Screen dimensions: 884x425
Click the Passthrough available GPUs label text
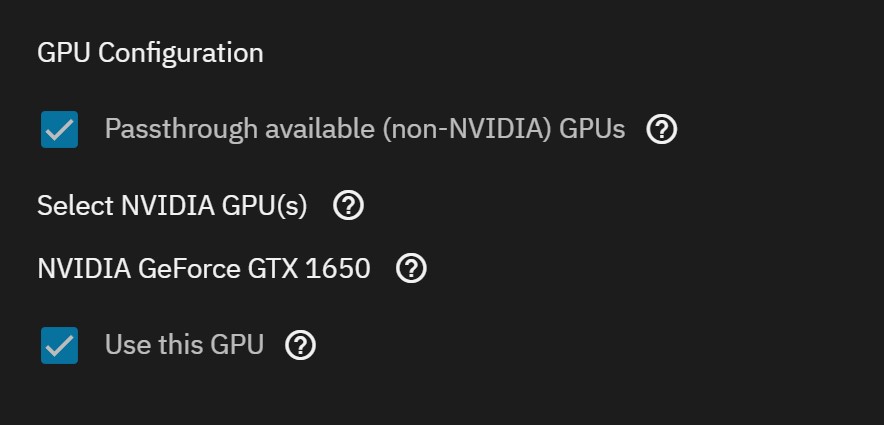pos(364,129)
